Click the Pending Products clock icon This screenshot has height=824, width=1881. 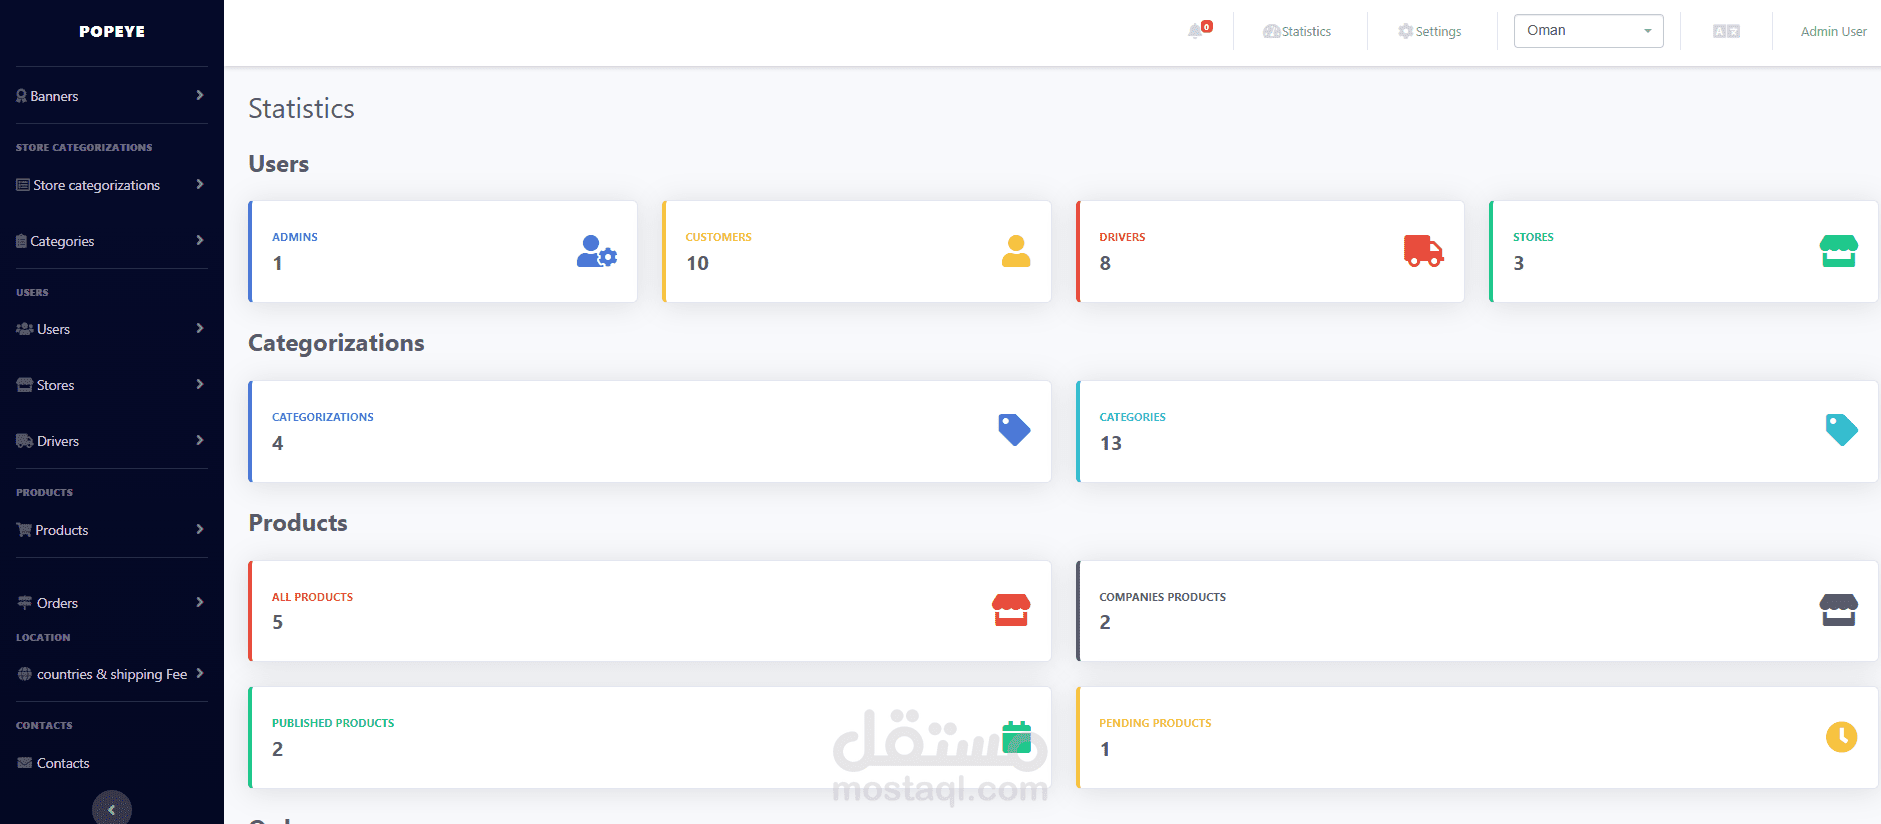1842,737
